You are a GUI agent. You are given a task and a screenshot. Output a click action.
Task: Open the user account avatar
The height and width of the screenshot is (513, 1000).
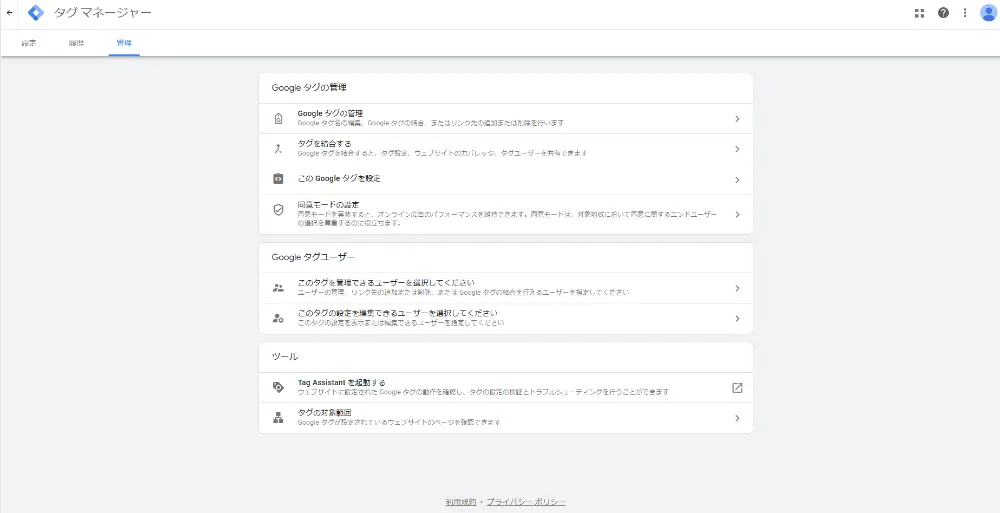tap(989, 13)
